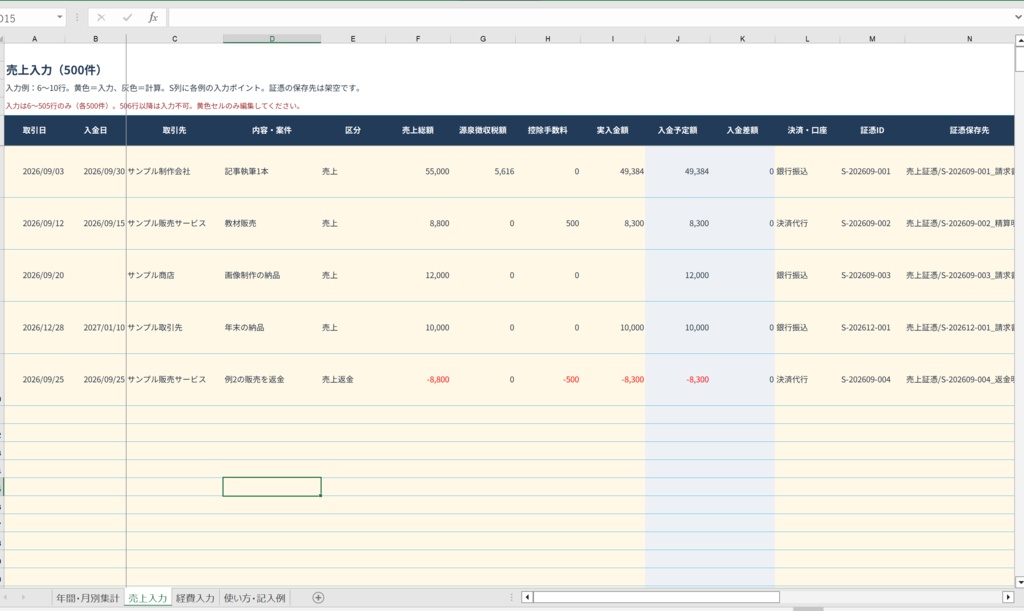Click the 証憑ID header cell
Viewport: 1024px width, 611px height.
click(x=872, y=131)
